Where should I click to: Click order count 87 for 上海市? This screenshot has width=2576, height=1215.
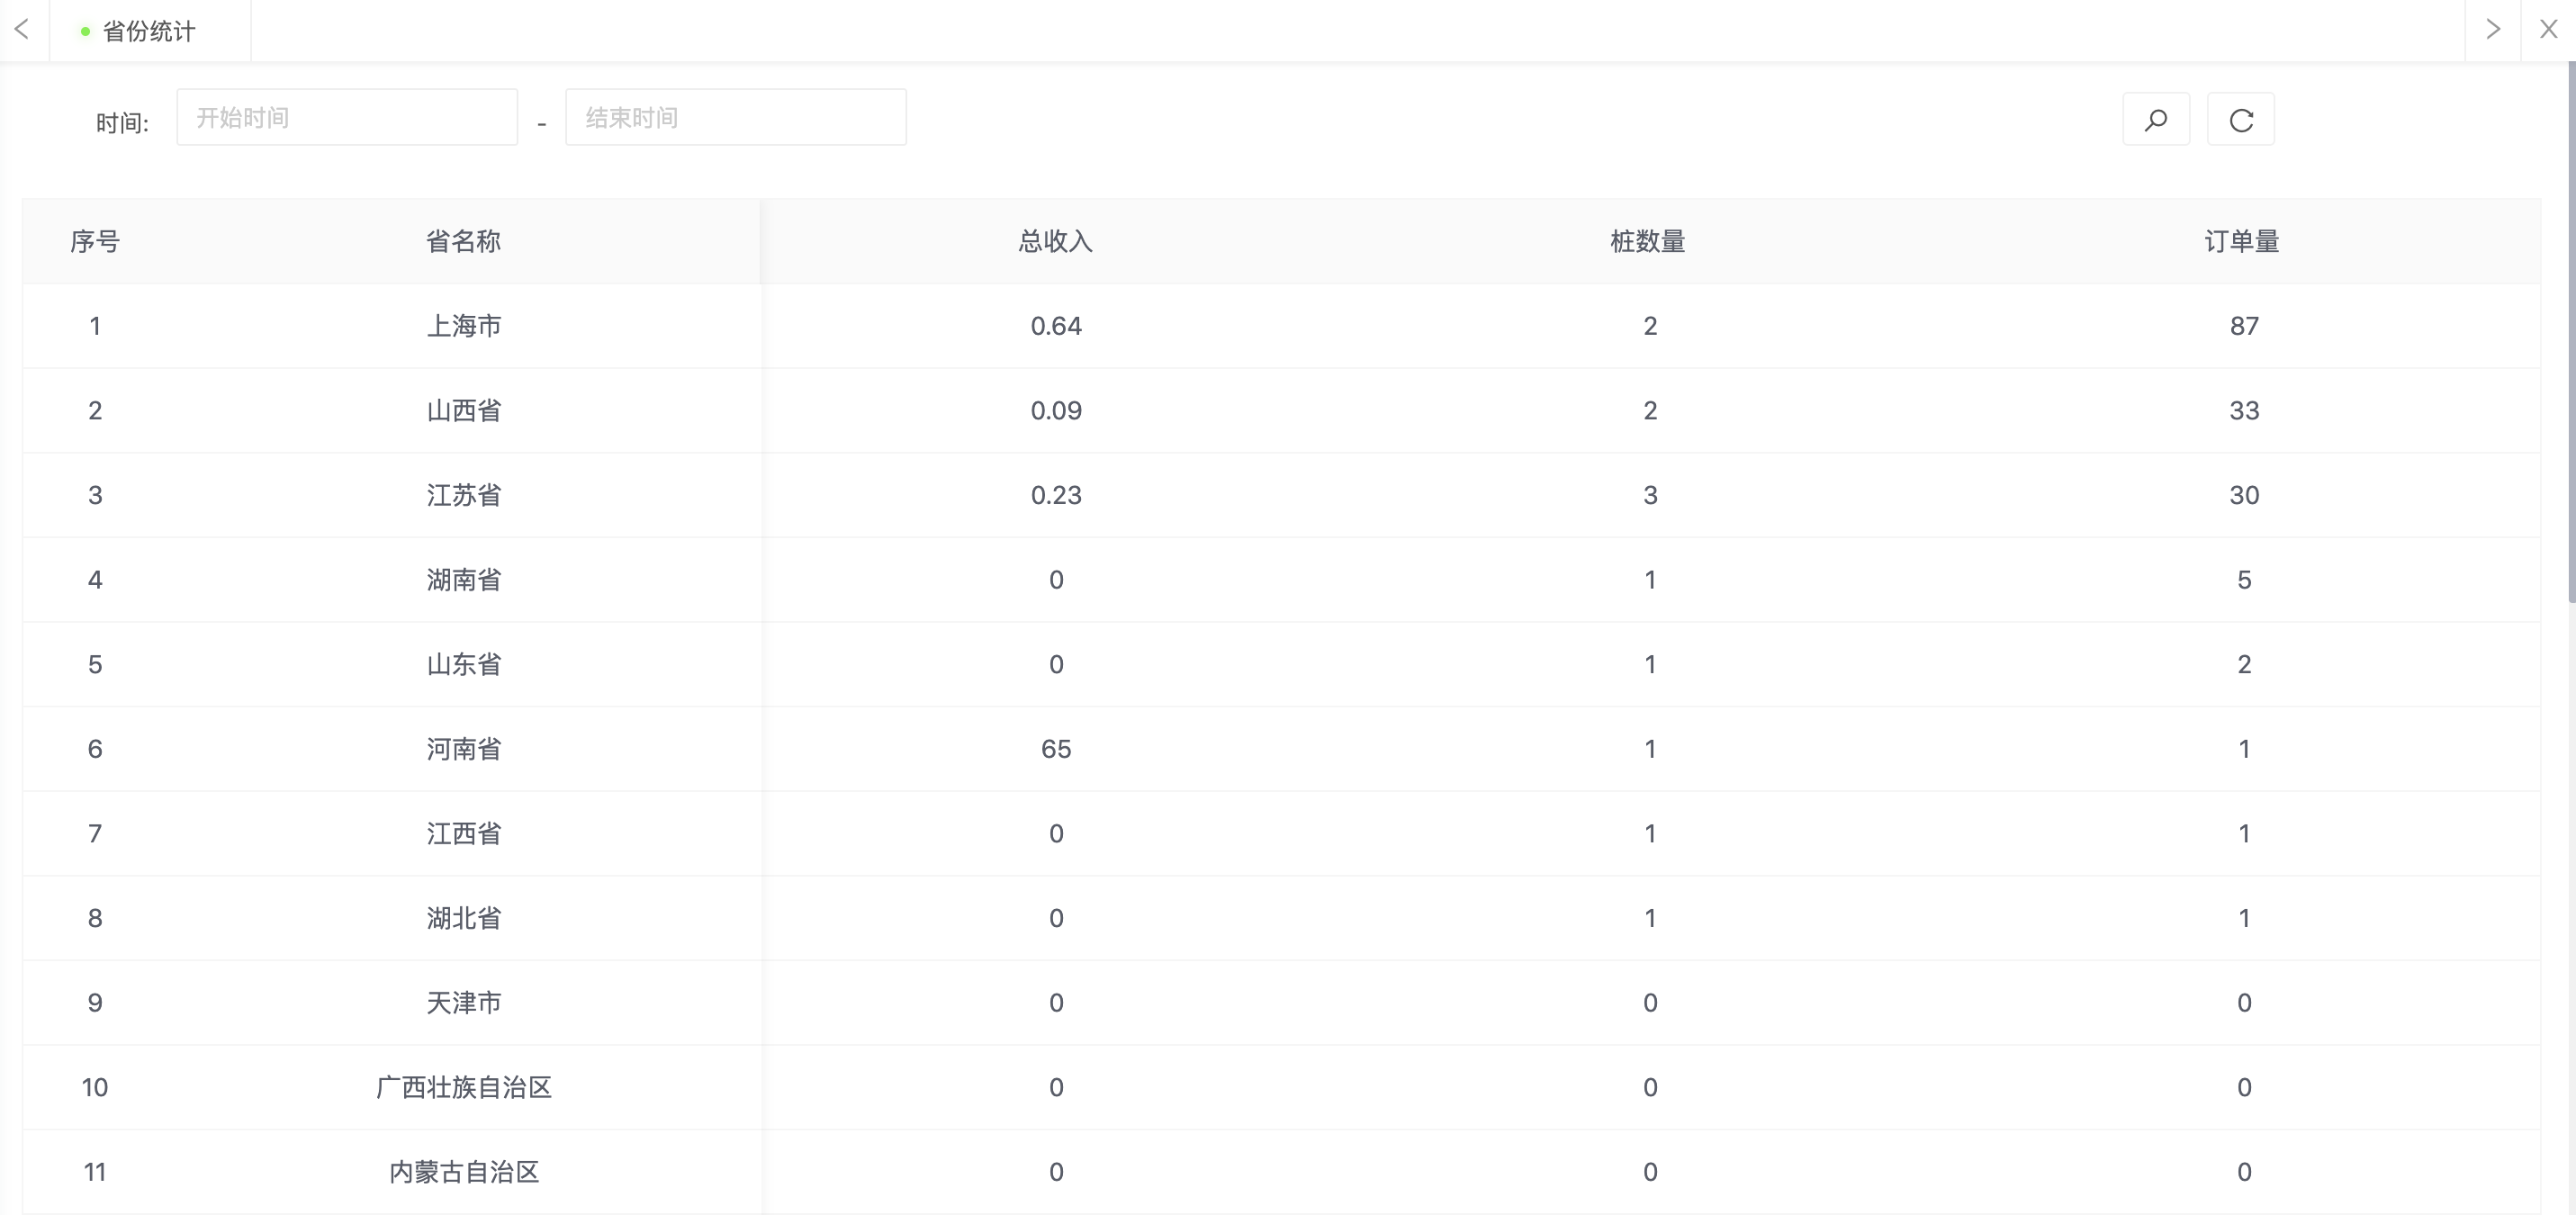click(2244, 326)
